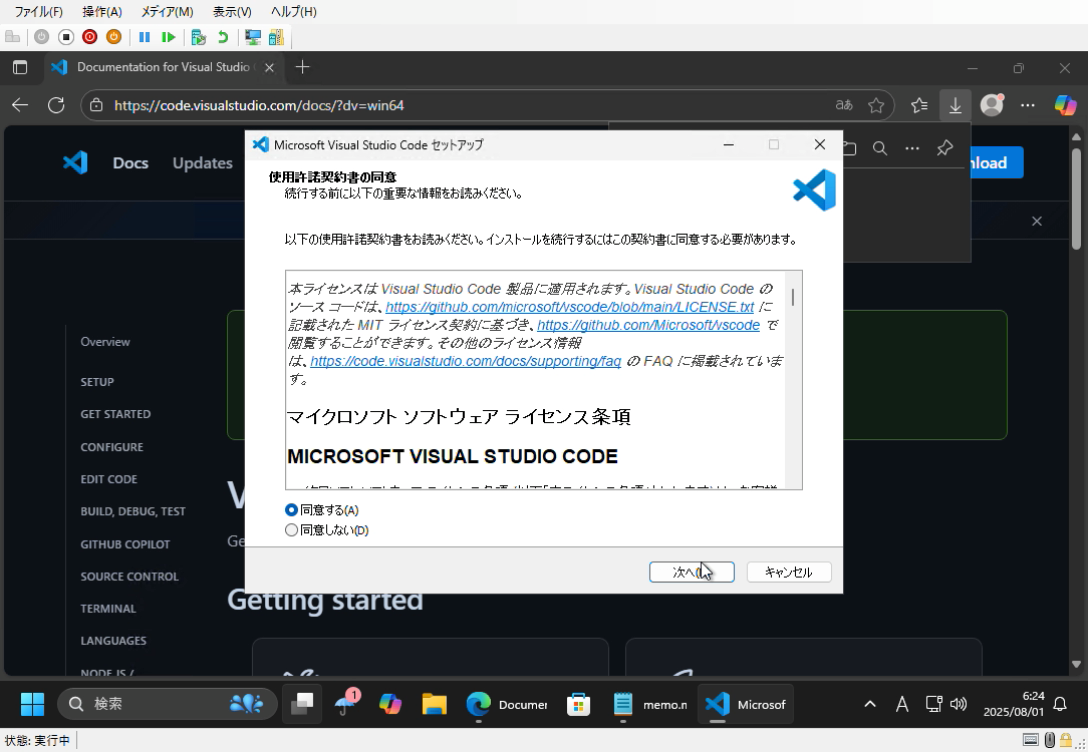This screenshot has width=1088, height=752.
Task: Click the Hyper-V revert arrow icon
Action: point(223,37)
